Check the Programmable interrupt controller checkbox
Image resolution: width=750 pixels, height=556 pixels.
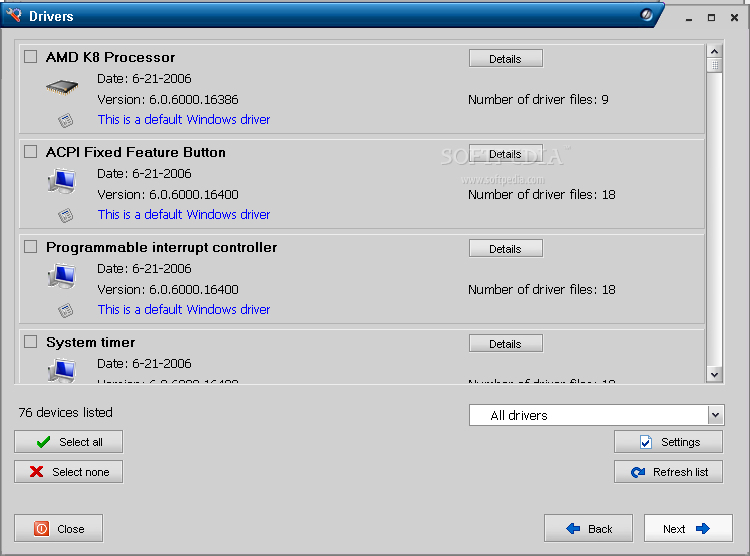(x=31, y=247)
